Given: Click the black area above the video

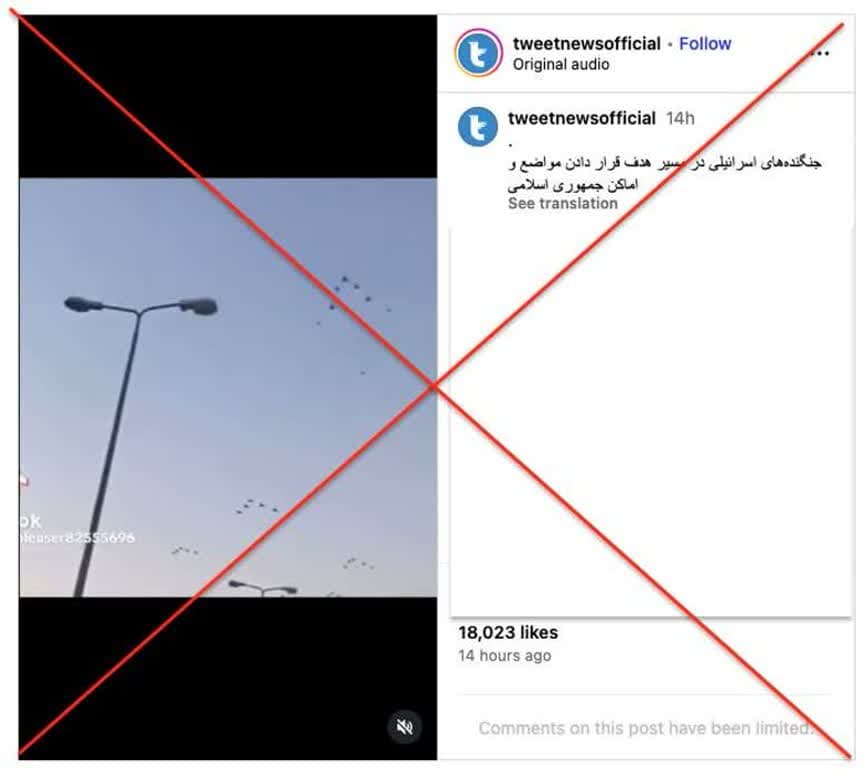Looking at the screenshot, I should pos(228,96).
